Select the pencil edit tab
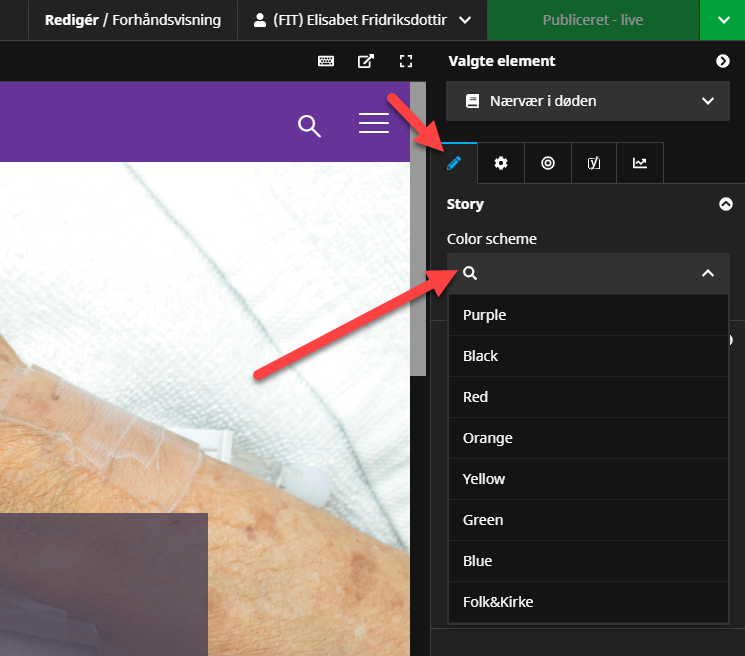 tap(454, 163)
